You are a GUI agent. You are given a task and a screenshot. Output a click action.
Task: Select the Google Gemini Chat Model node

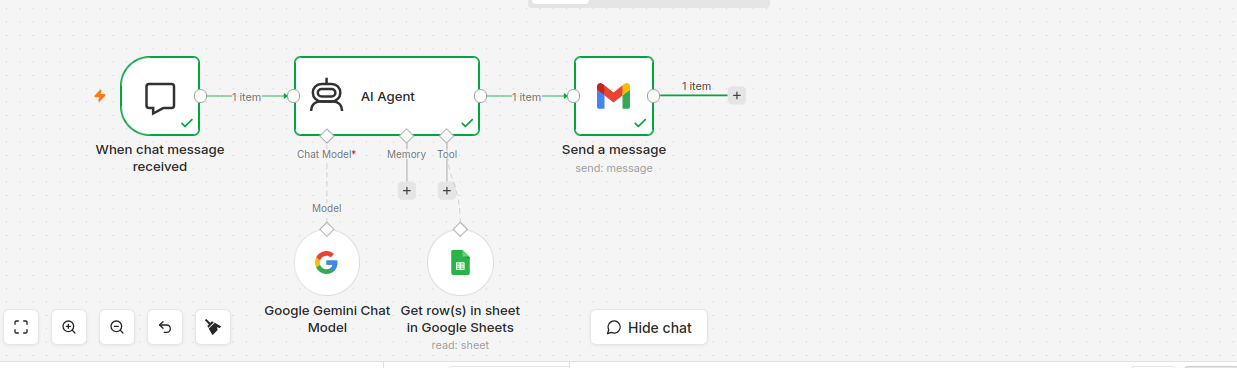click(x=327, y=263)
